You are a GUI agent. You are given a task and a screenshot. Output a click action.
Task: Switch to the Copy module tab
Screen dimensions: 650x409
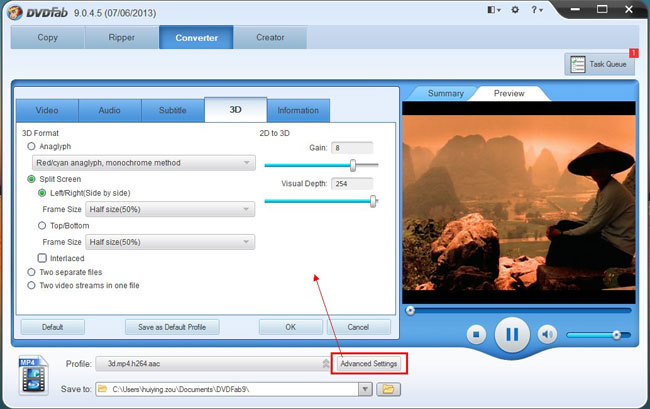(48, 37)
